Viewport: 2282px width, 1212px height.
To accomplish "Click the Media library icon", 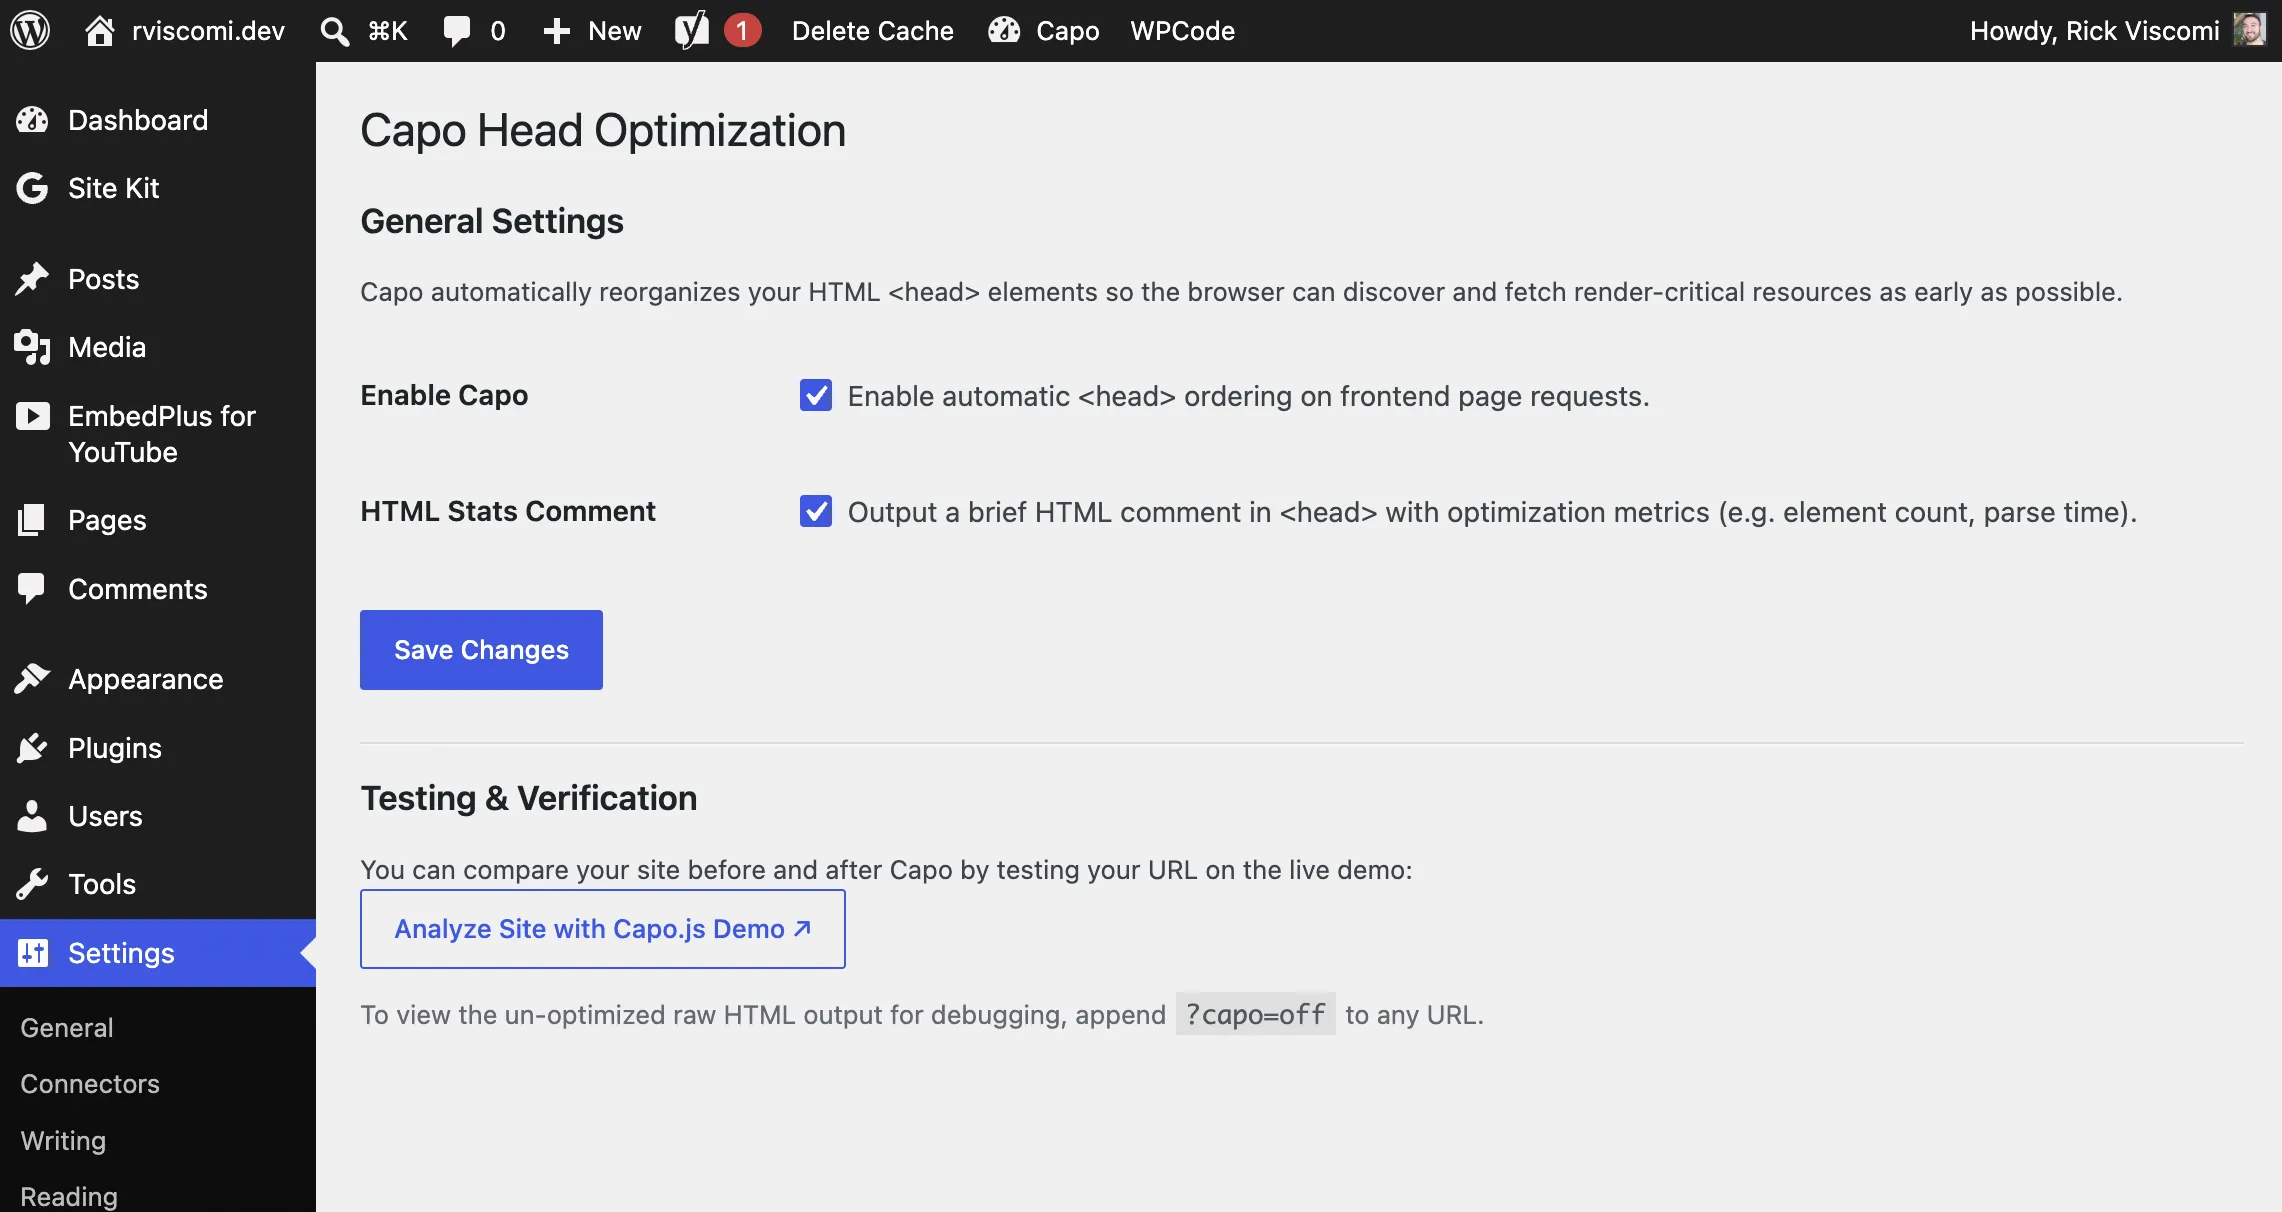I will click(32, 347).
